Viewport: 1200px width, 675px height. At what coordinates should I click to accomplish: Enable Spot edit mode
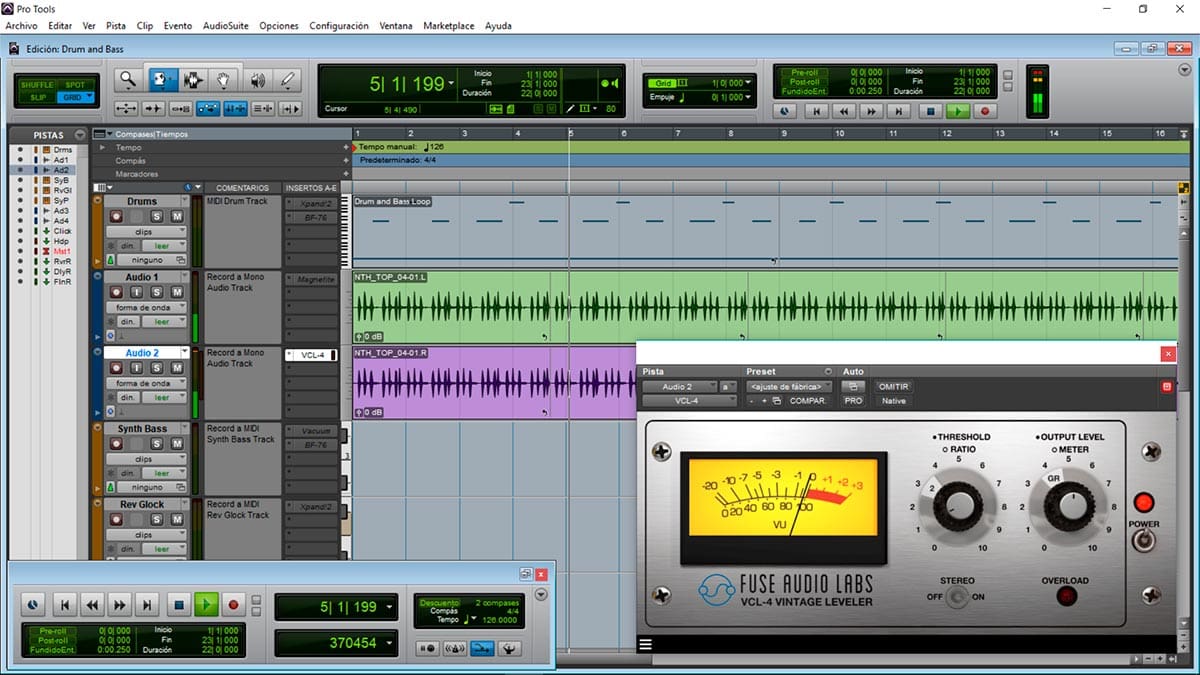point(76,85)
